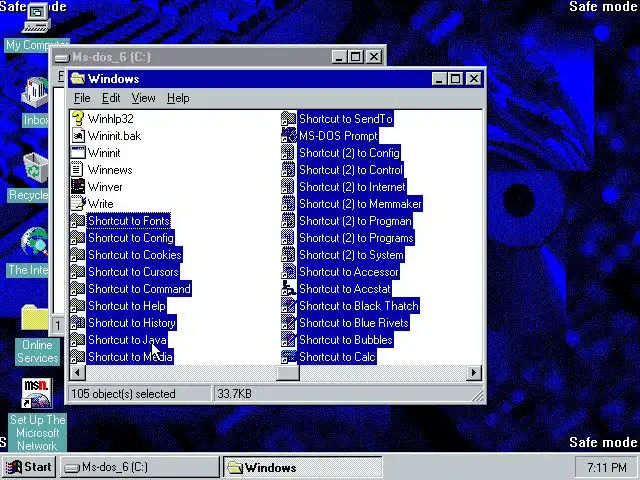This screenshot has height=480, width=640.
Task: Select the Shortcut to History icon
Action: click(78, 323)
